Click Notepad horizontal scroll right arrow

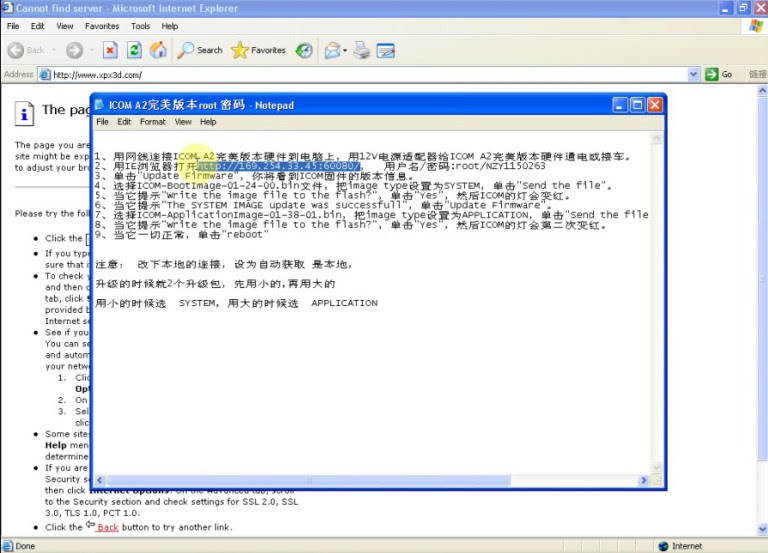(644, 481)
